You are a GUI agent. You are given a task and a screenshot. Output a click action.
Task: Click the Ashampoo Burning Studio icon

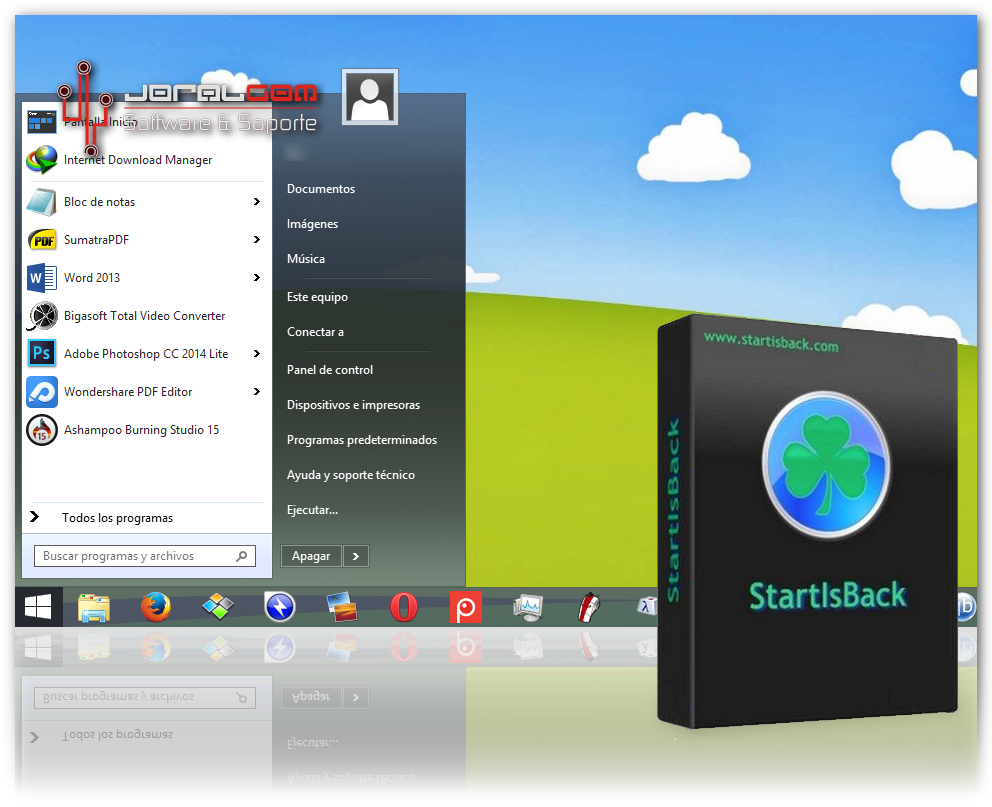[42, 430]
